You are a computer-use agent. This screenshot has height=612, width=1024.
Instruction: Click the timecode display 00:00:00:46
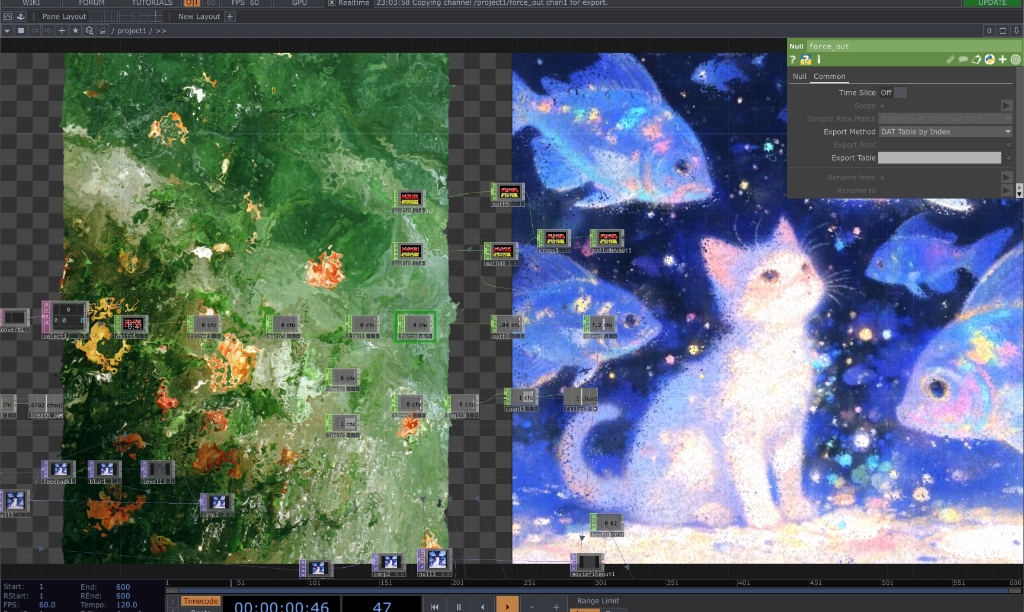281,605
